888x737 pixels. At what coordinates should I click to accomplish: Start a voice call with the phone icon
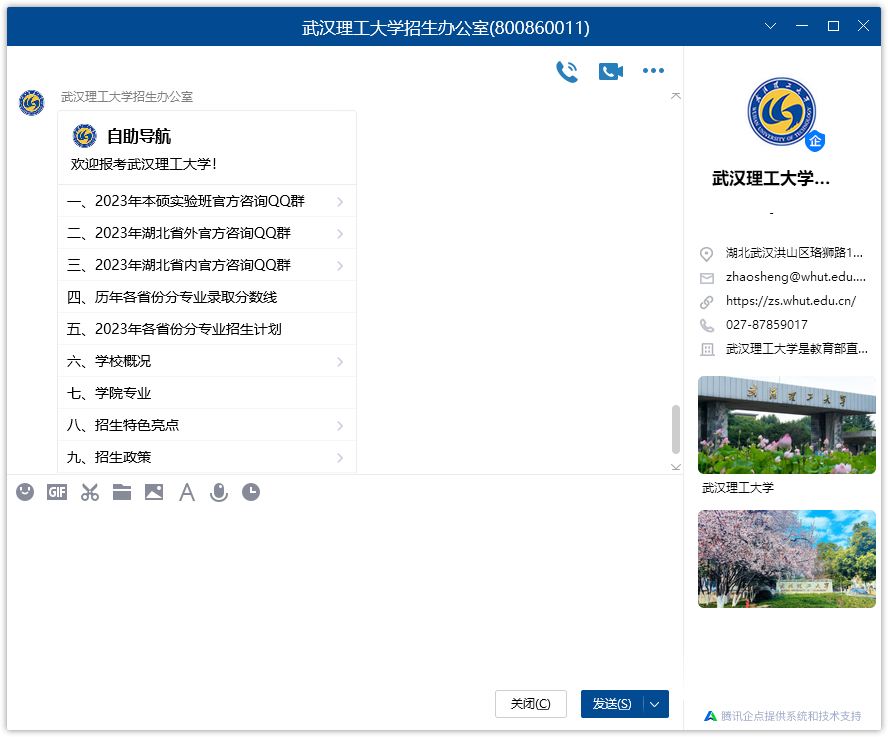(x=567, y=71)
